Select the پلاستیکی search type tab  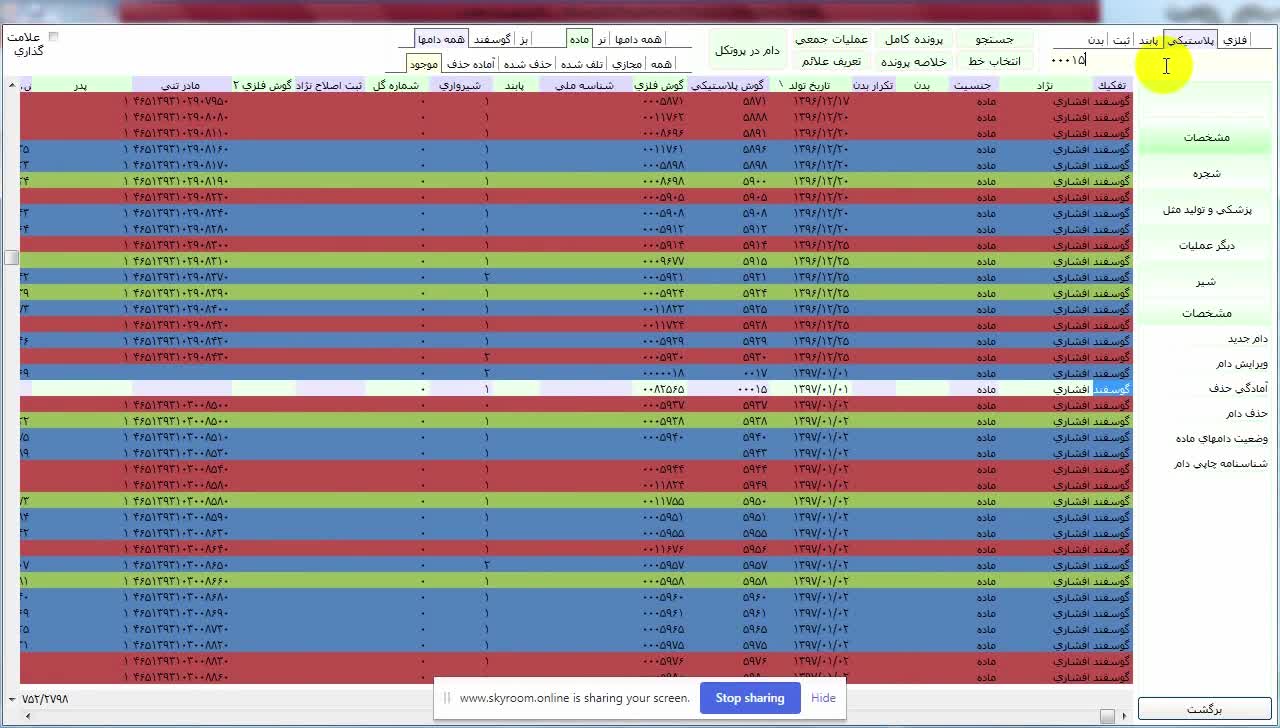(x=1190, y=40)
